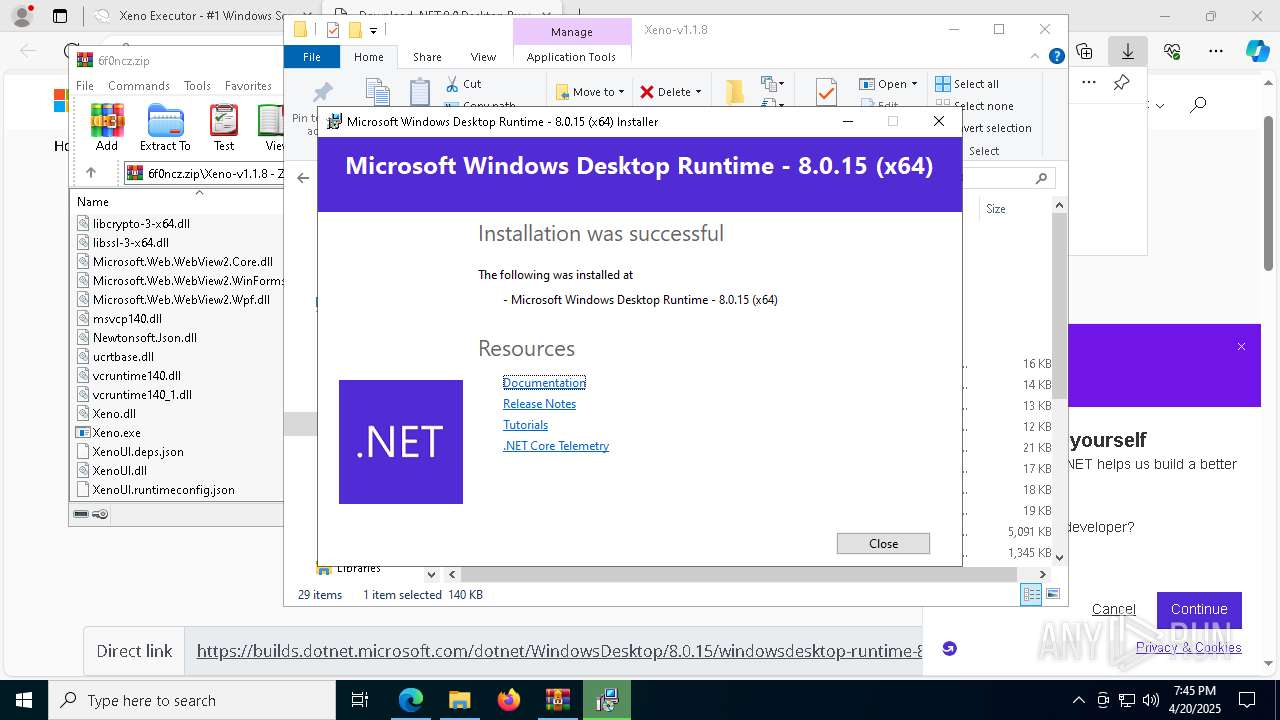Click WinRAR Test toolbar icon
This screenshot has width=1280, height=720.
[224, 127]
